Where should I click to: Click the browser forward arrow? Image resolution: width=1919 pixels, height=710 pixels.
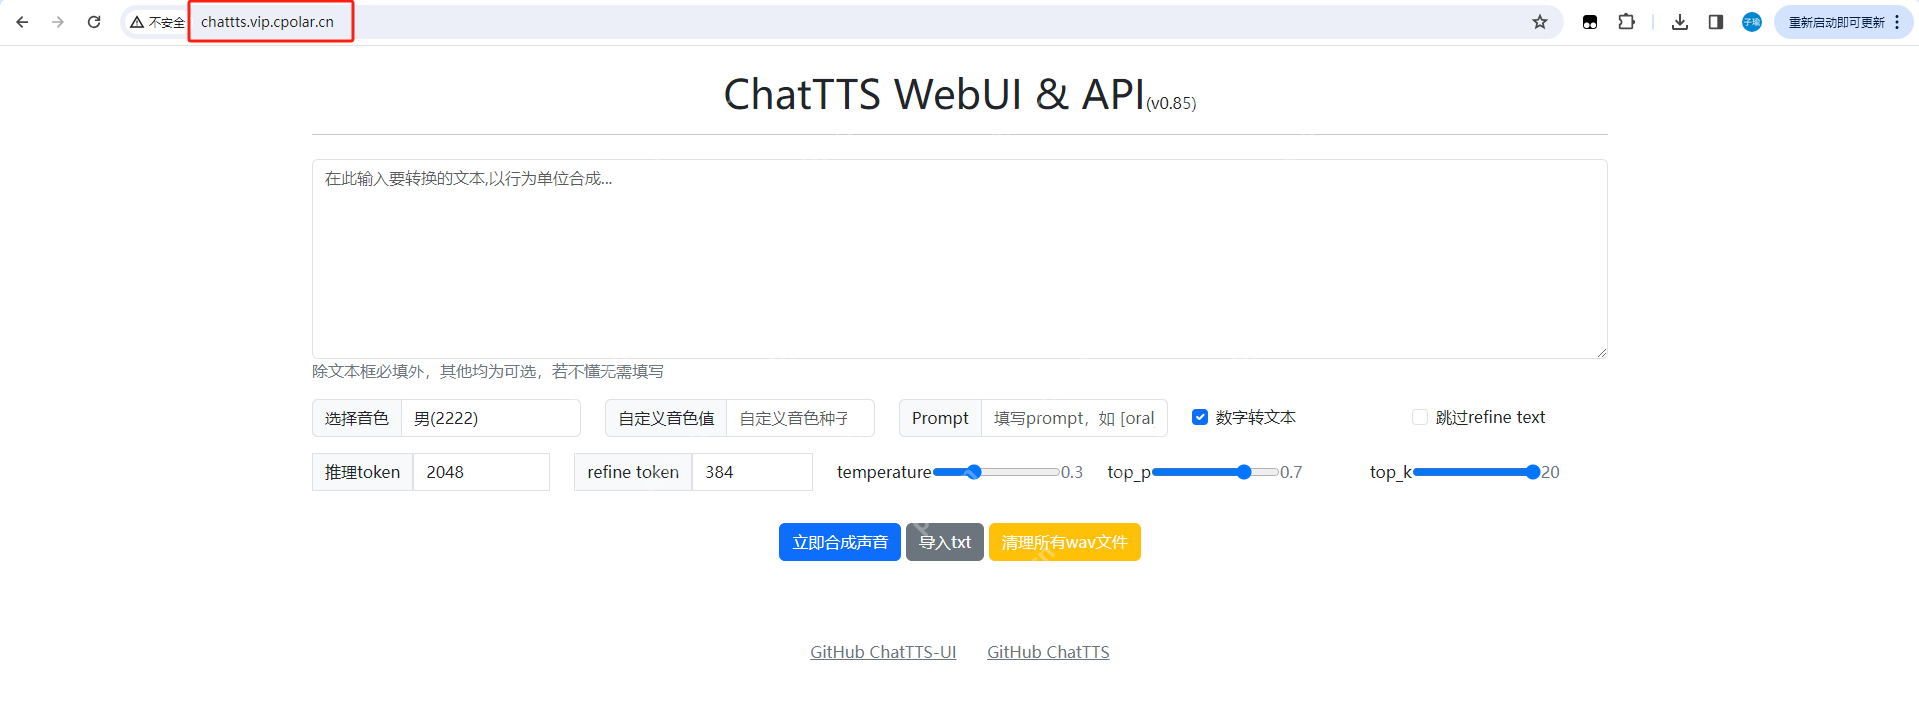pos(58,22)
